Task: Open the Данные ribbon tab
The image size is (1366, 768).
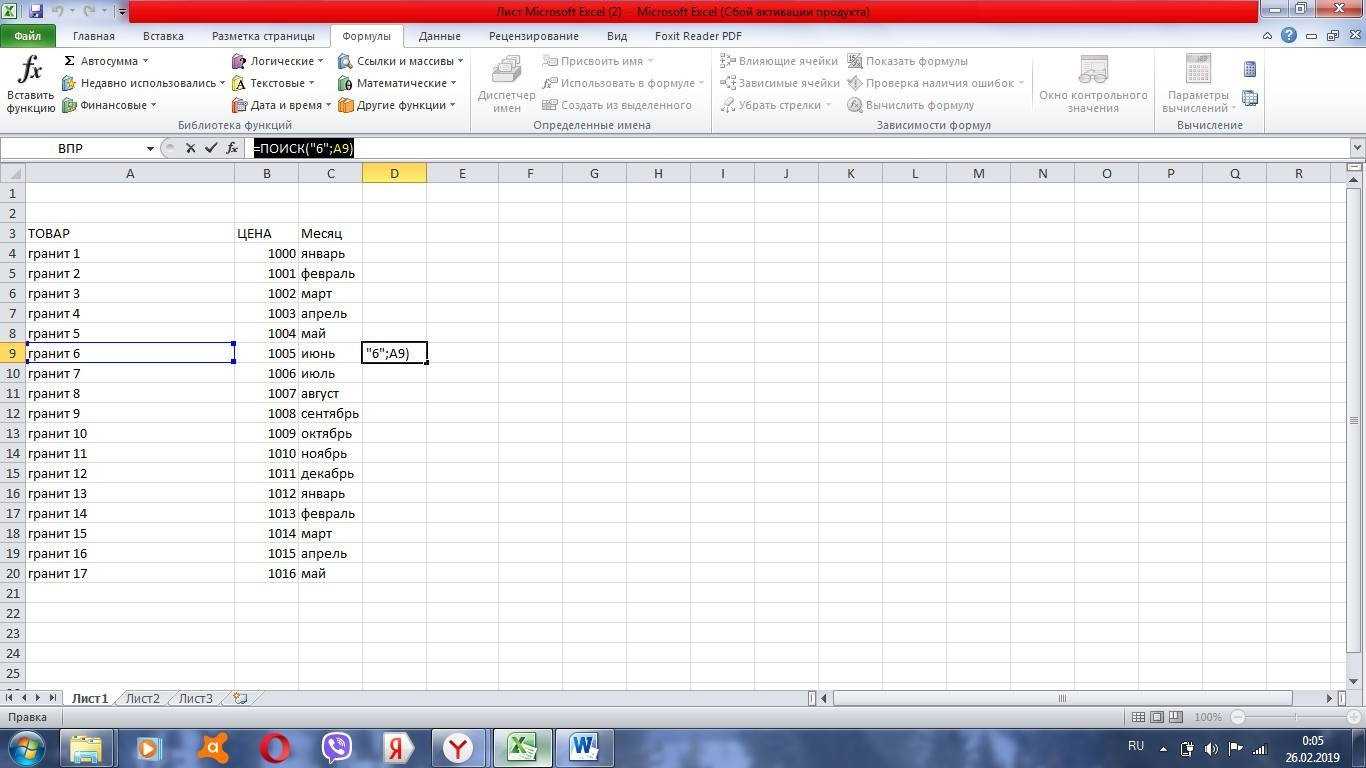Action: pos(439,36)
